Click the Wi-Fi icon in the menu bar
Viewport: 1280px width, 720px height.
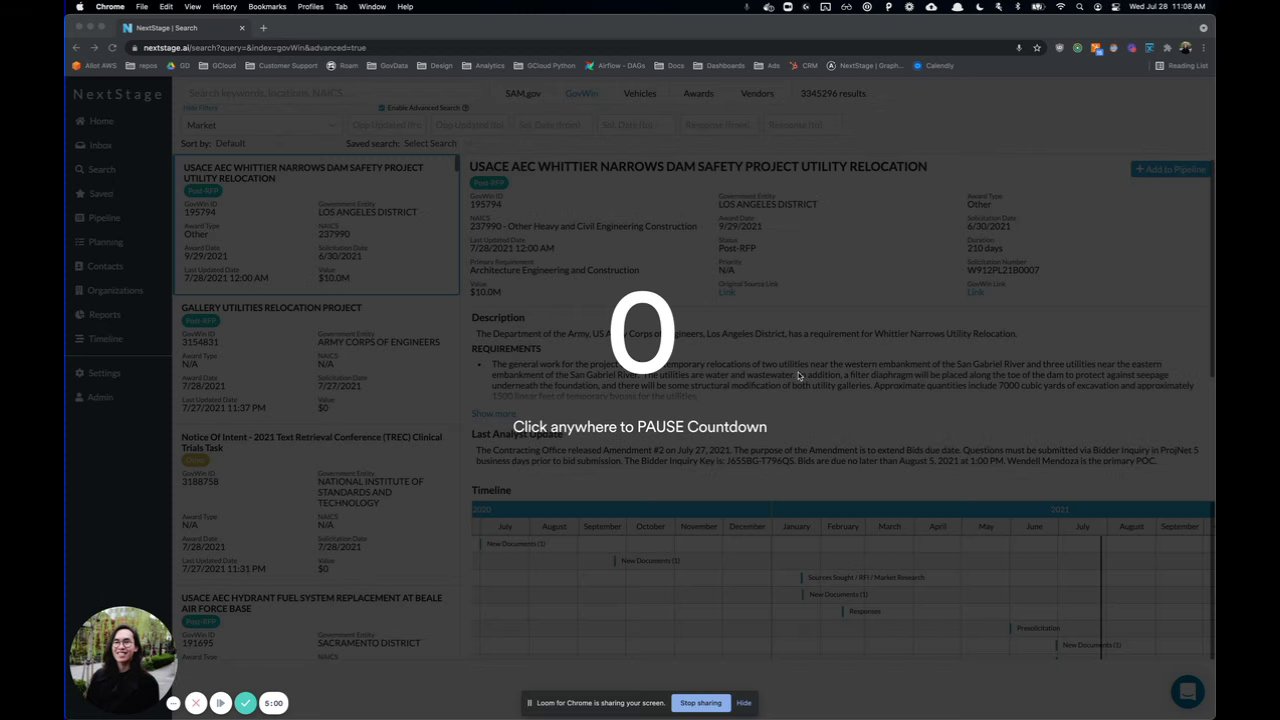point(1061,7)
